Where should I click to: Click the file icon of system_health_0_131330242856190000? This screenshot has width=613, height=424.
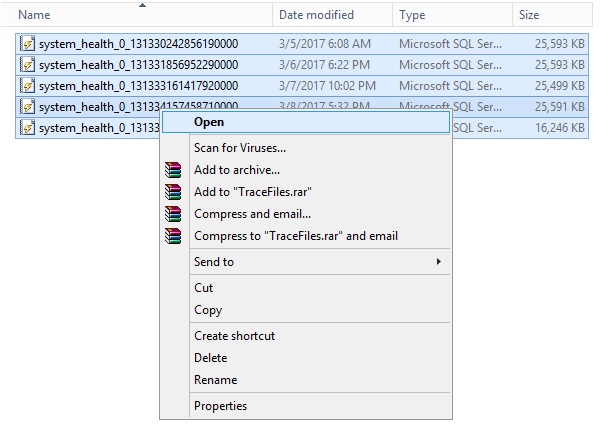(27, 44)
